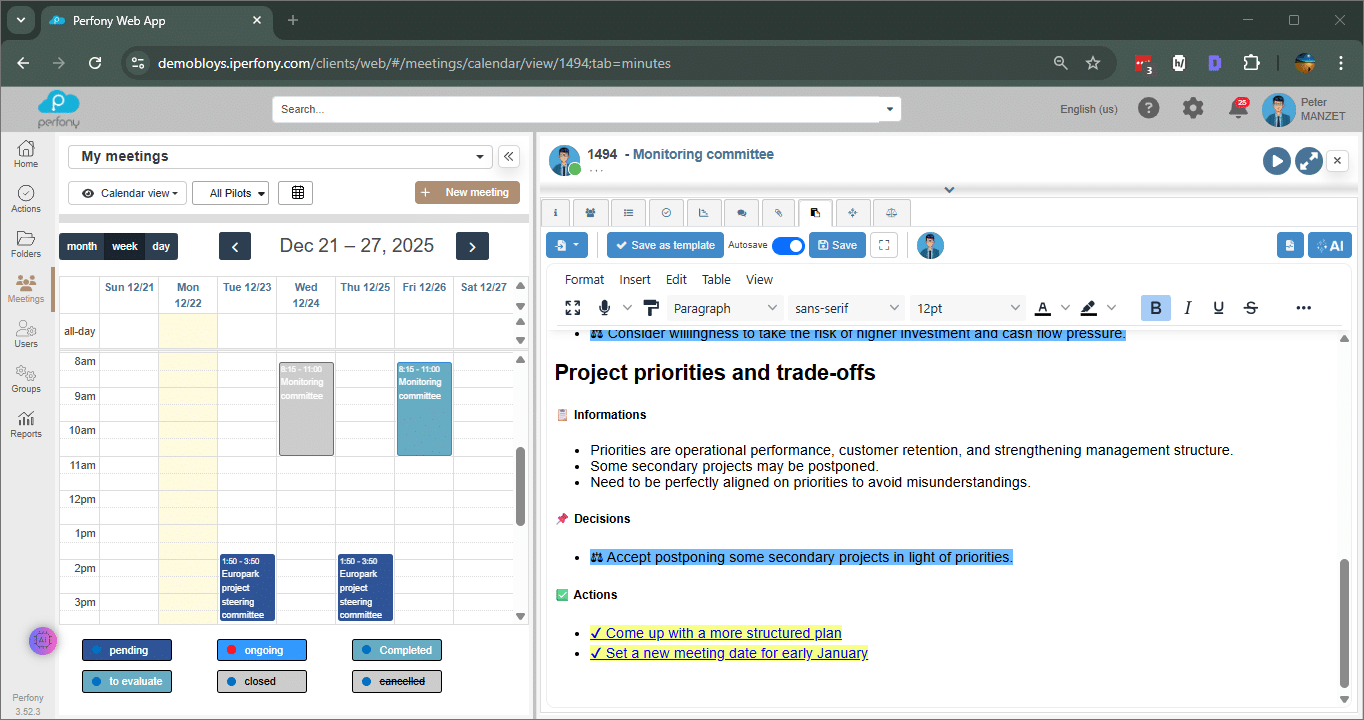Expand the 12pt font size dropdown

point(968,308)
